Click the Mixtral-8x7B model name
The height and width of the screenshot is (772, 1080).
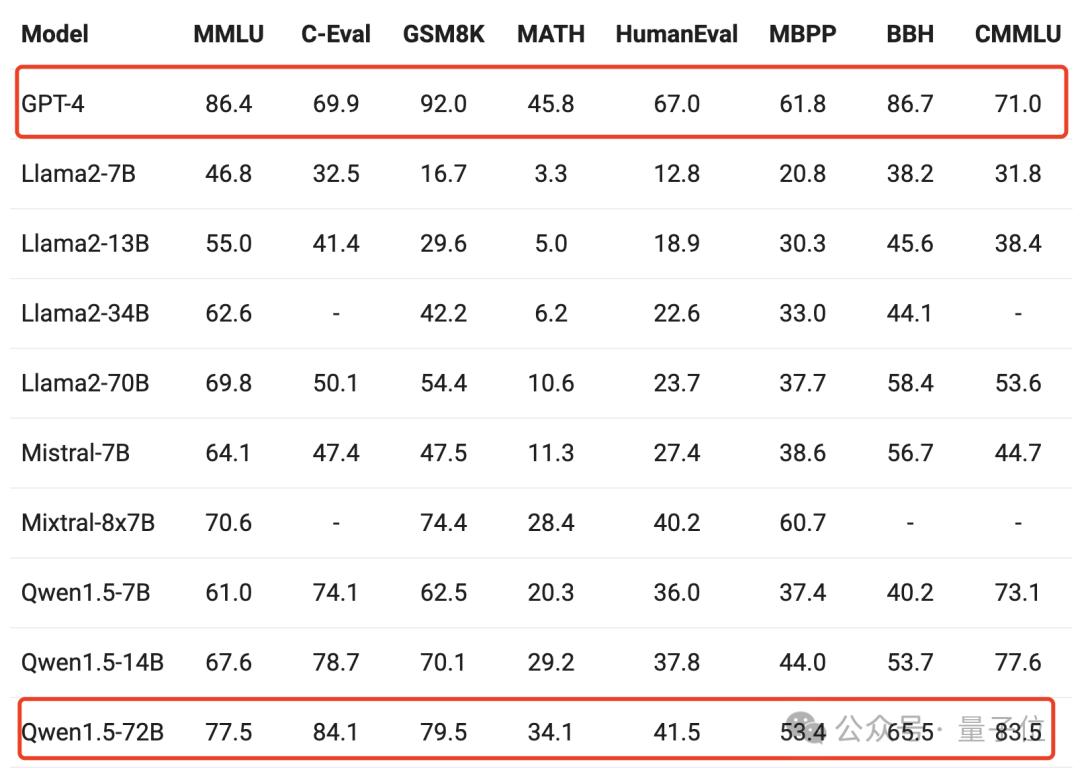(87, 523)
